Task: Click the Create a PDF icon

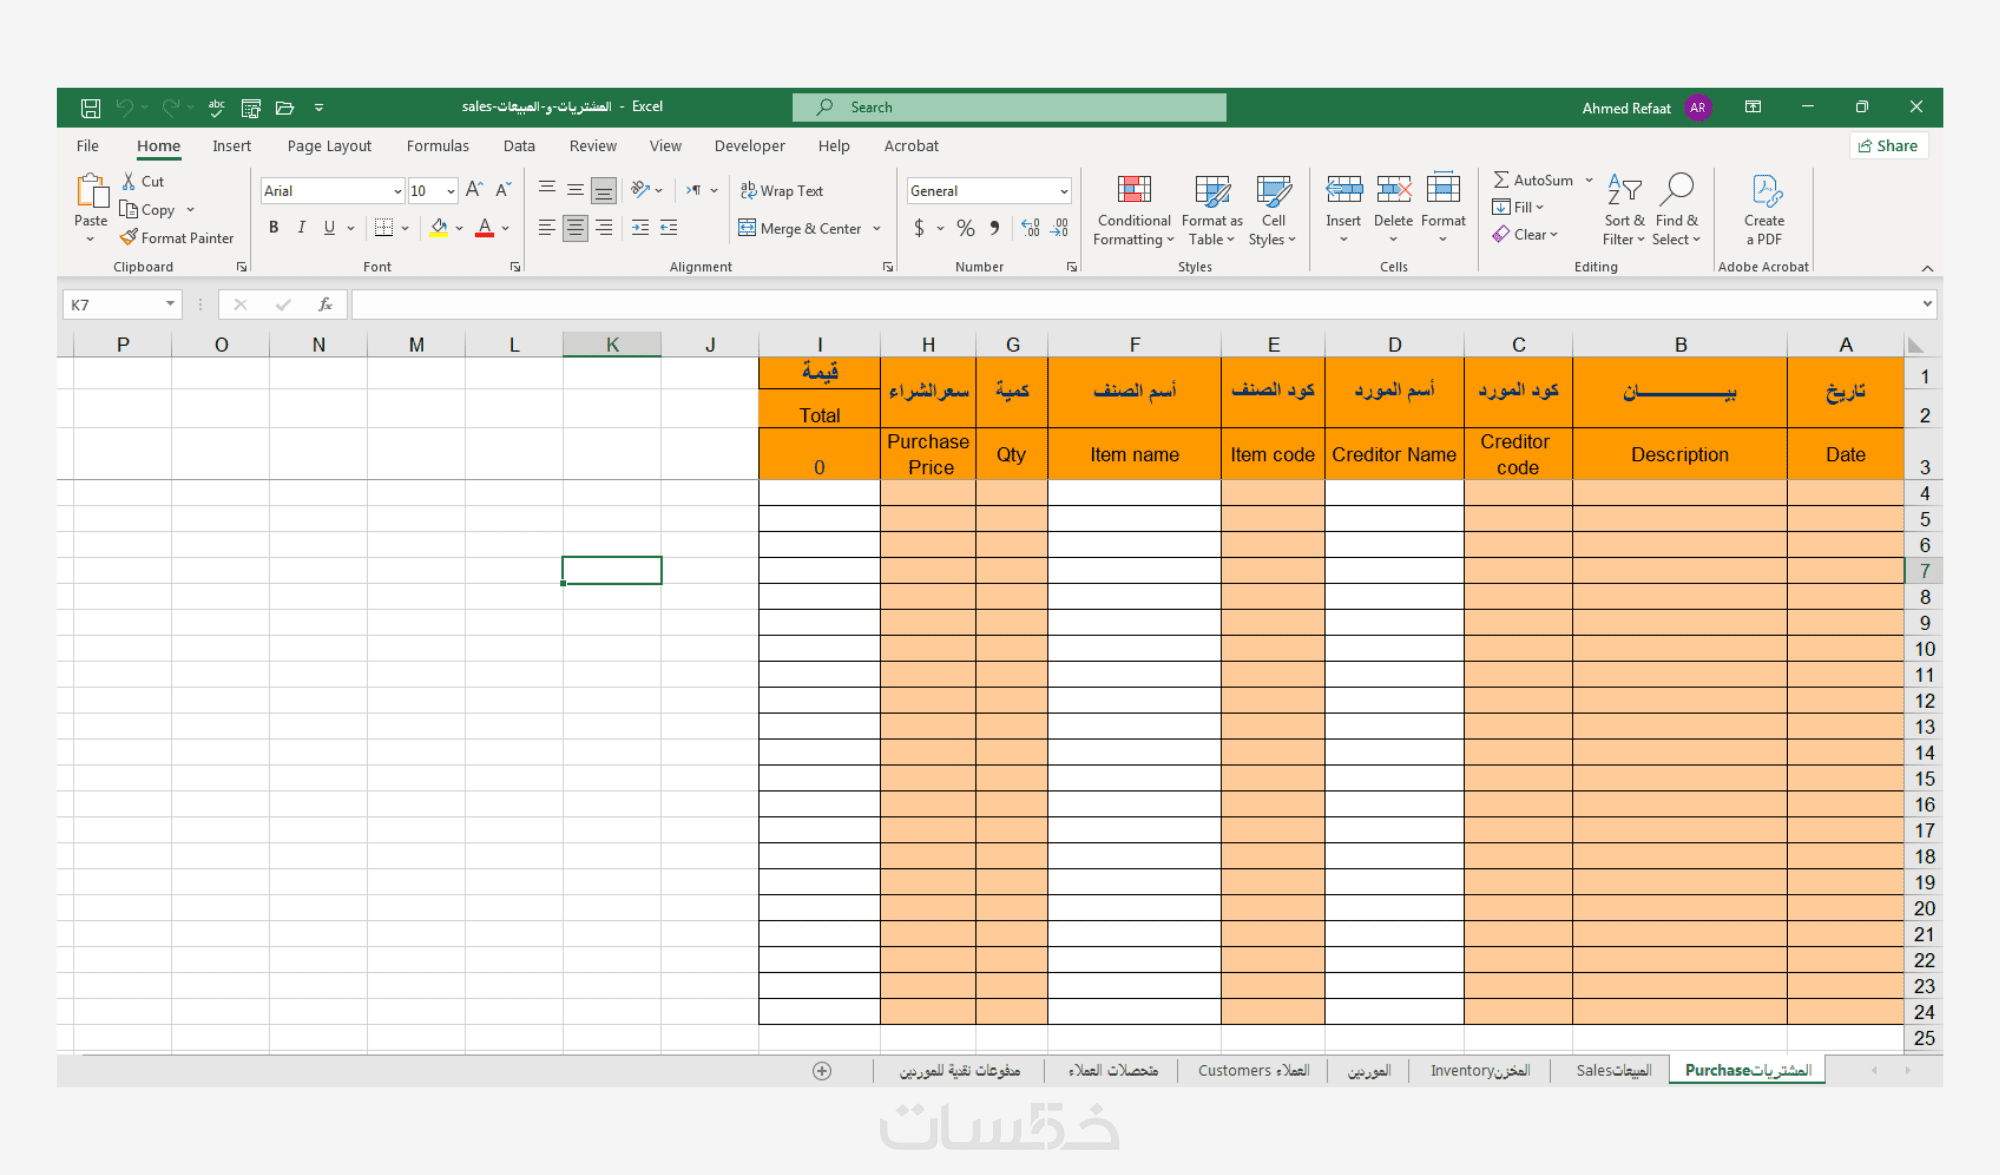Action: click(1764, 190)
